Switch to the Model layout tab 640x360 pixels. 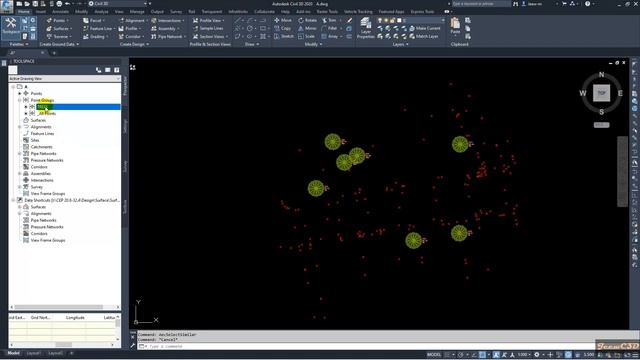coord(13,353)
